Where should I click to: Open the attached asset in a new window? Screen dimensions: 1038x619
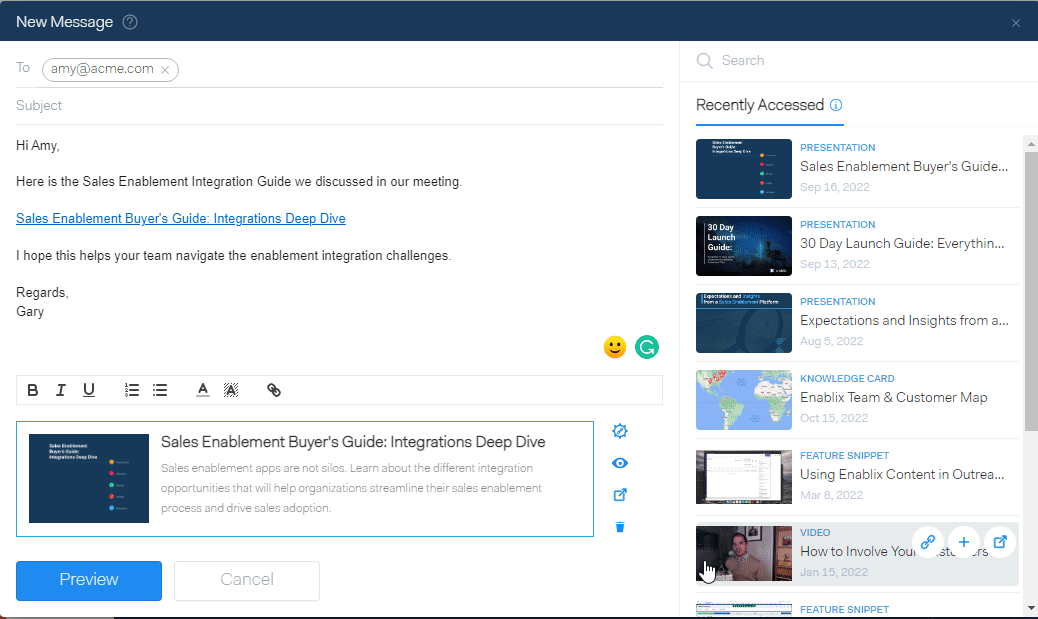620,495
